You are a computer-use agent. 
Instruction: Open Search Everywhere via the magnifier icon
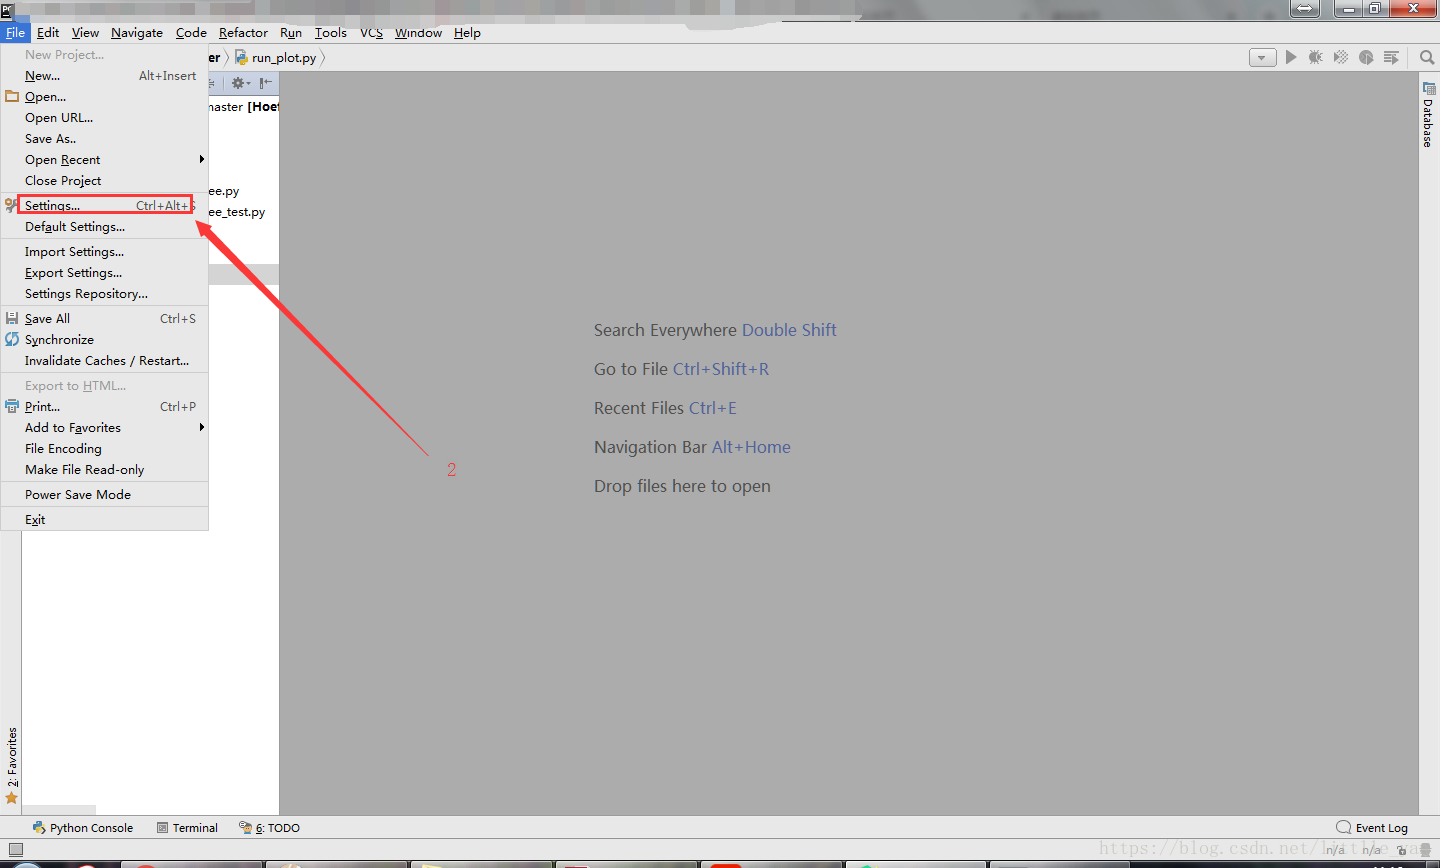coord(1426,57)
